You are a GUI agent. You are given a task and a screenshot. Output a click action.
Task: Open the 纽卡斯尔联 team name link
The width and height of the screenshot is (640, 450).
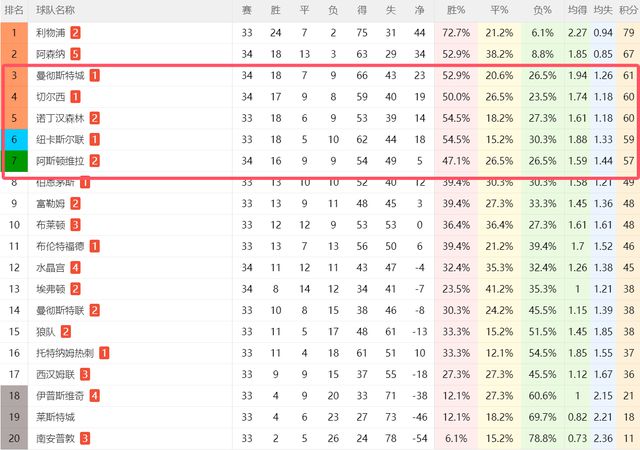pos(59,139)
